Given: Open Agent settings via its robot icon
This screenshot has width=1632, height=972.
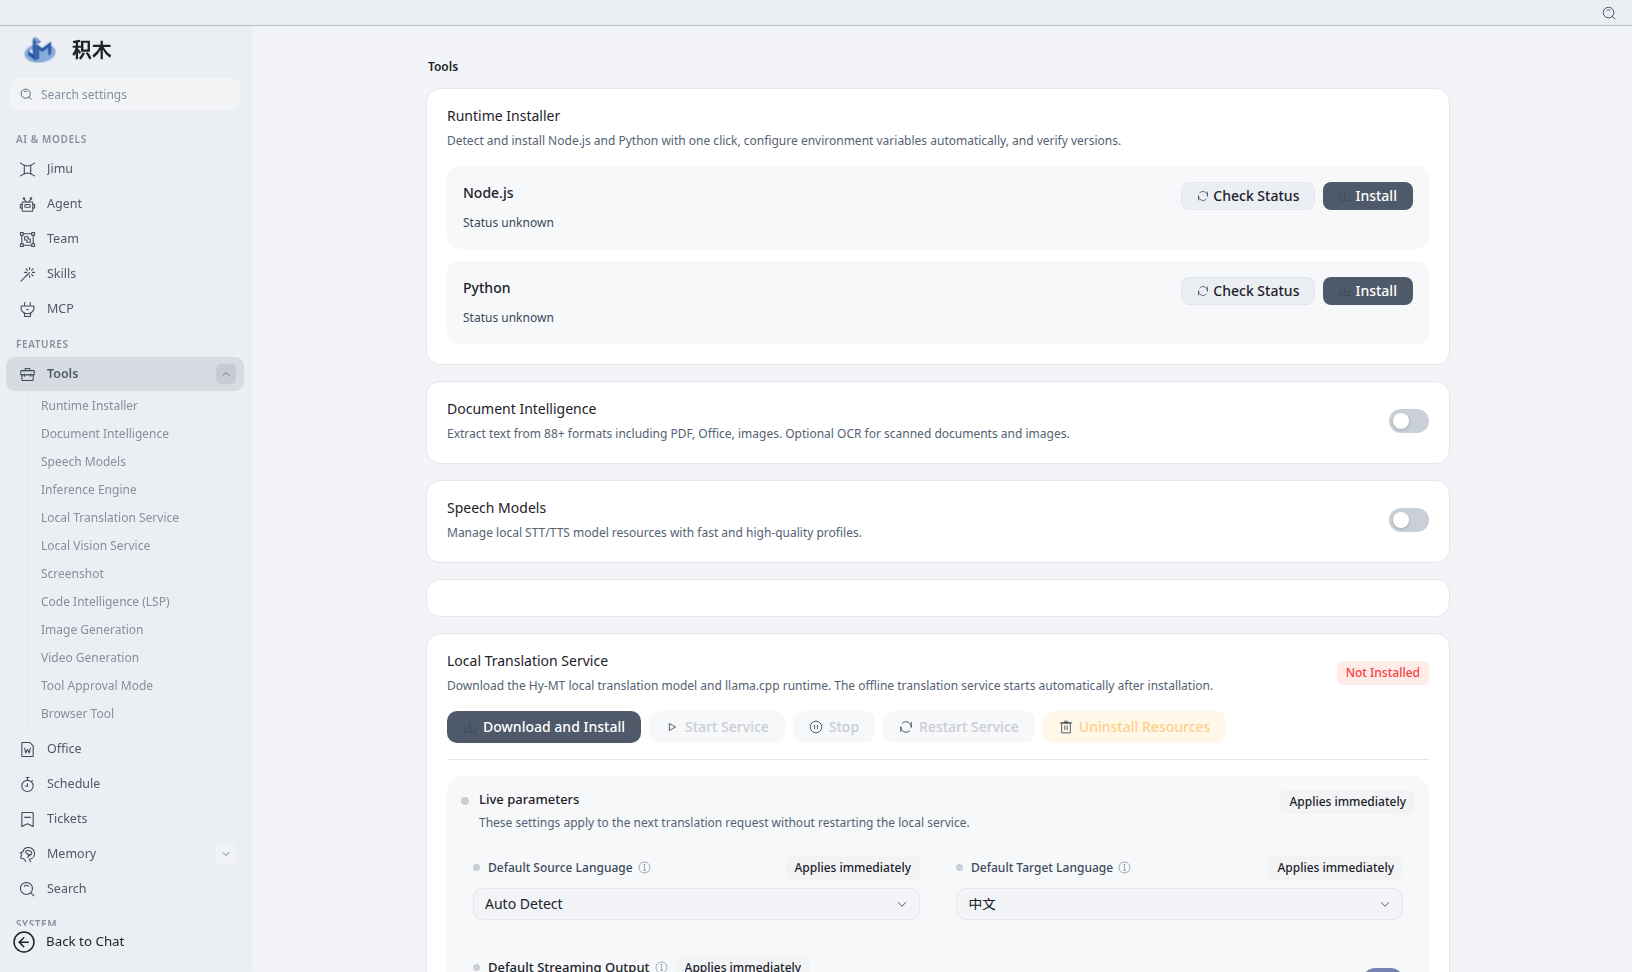Looking at the screenshot, I should (28, 204).
